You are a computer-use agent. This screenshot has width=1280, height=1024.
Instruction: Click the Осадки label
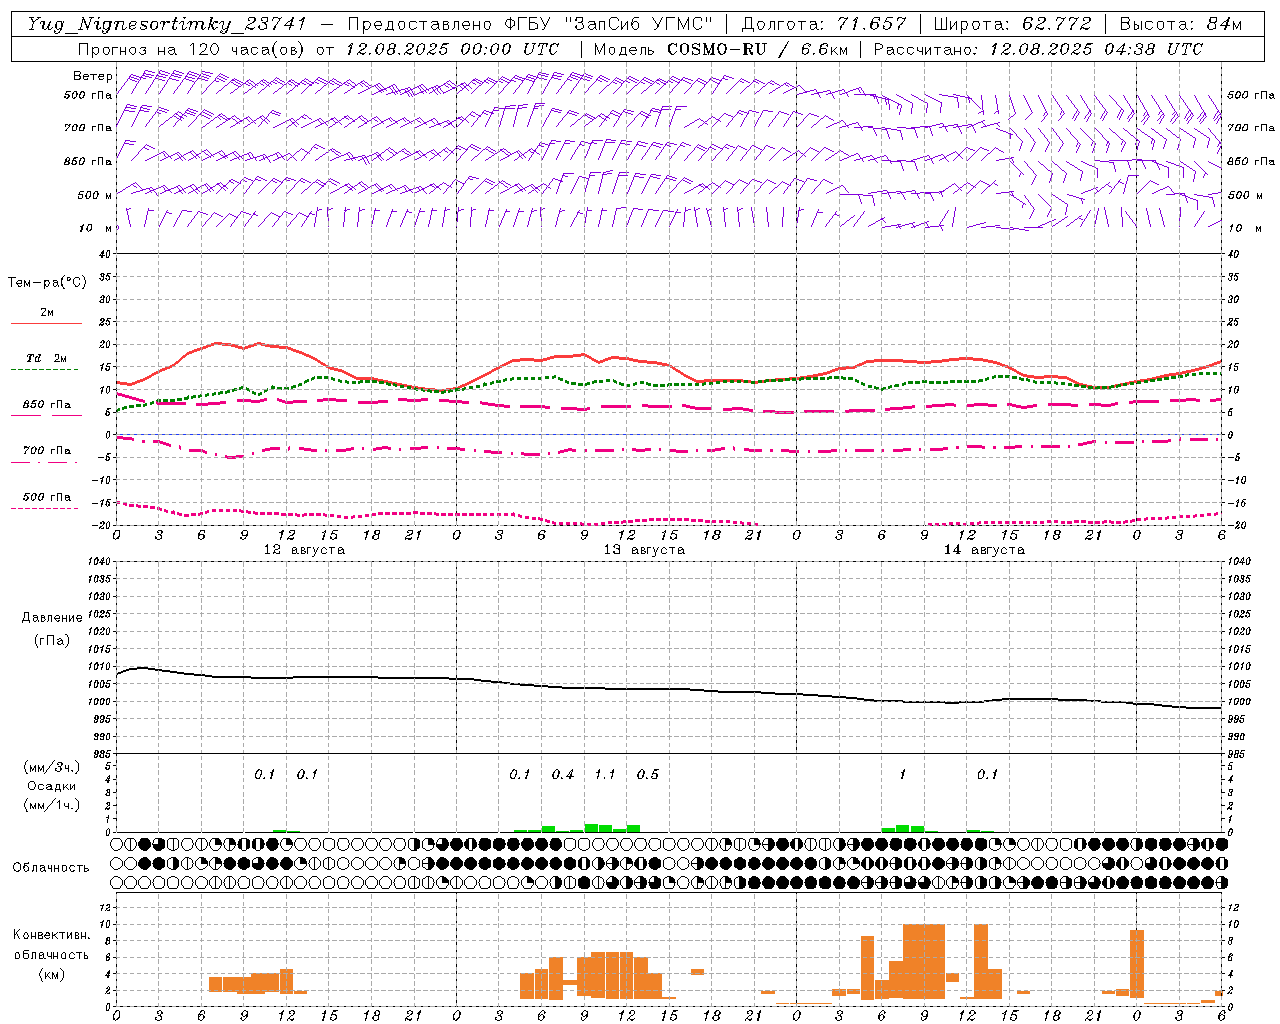point(51,786)
